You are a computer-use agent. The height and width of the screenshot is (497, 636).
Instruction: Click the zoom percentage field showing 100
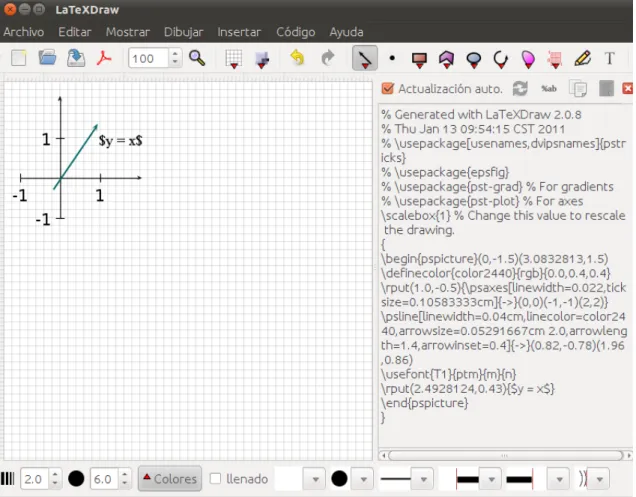click(x=148, y=58)
